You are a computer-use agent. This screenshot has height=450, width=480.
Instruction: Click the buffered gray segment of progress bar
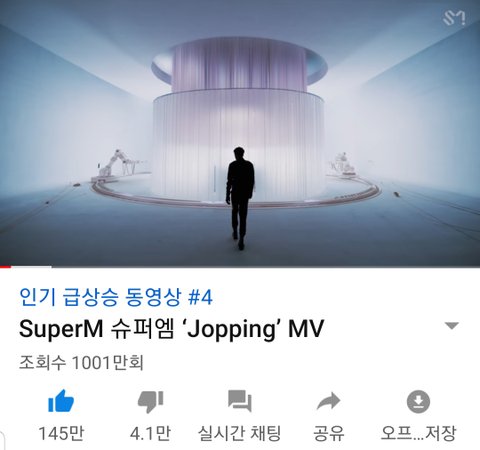(31, 267)
